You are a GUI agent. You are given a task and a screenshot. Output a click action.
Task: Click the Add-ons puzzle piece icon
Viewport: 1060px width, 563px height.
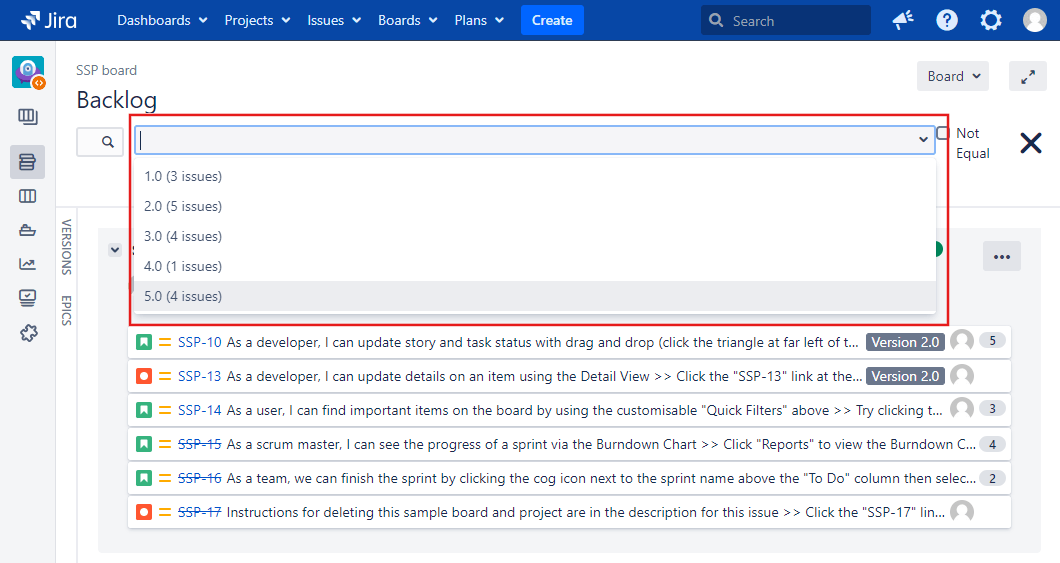click(x=27, y=333)
